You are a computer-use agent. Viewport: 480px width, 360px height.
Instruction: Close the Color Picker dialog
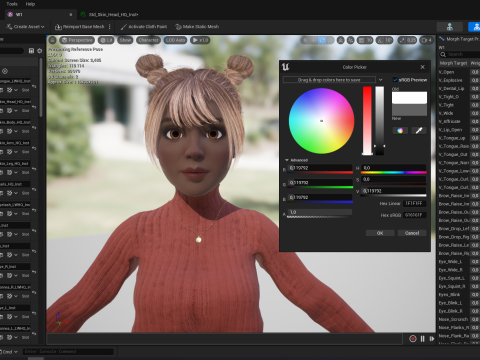(x=423, y=67)
